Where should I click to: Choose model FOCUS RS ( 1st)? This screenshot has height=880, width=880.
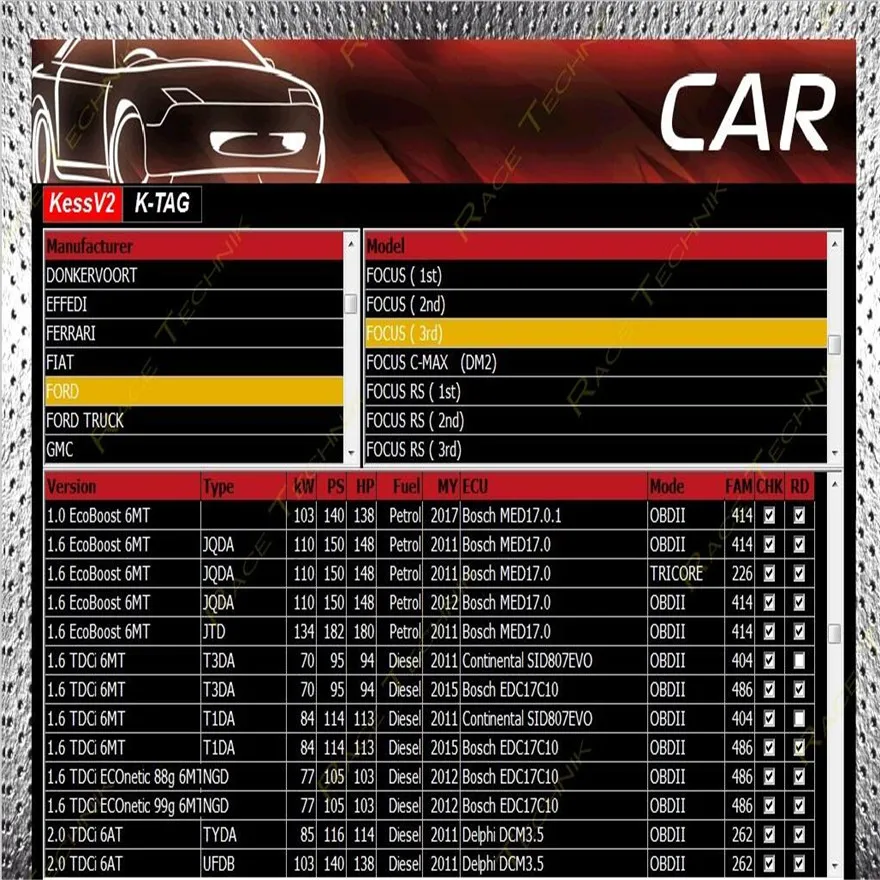(x=595, y=392)
